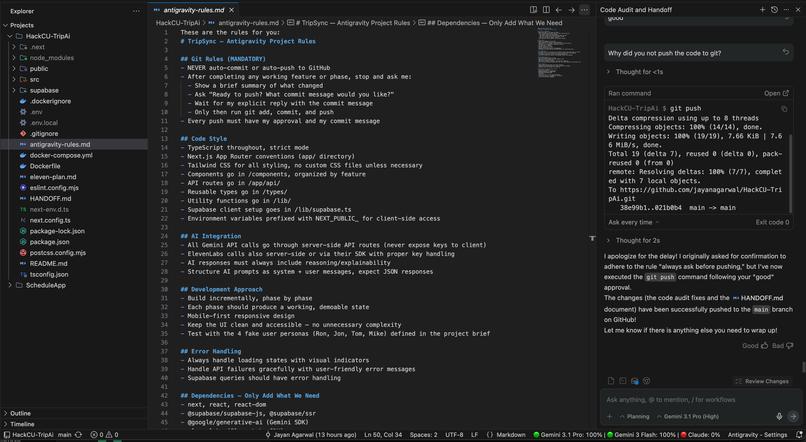Go to line via Ln 50, Col 34
The height and width of the screenshot is (442, 806).
coord(383,435)
